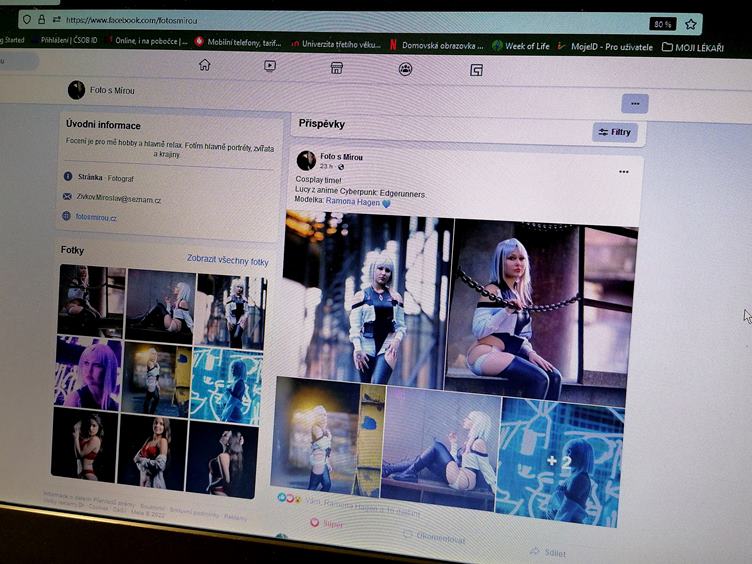The image size is (752, 564).
Task: Click the globe website icon in info panel
Action: click(x=67, y=216)
